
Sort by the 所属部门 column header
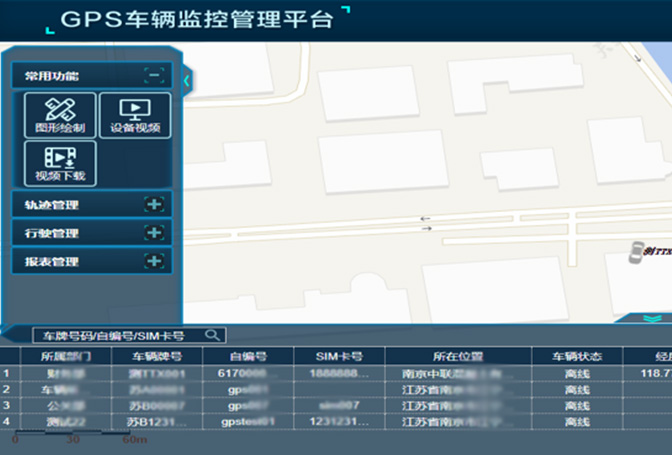pyautogui.click(x=66, y=356)
